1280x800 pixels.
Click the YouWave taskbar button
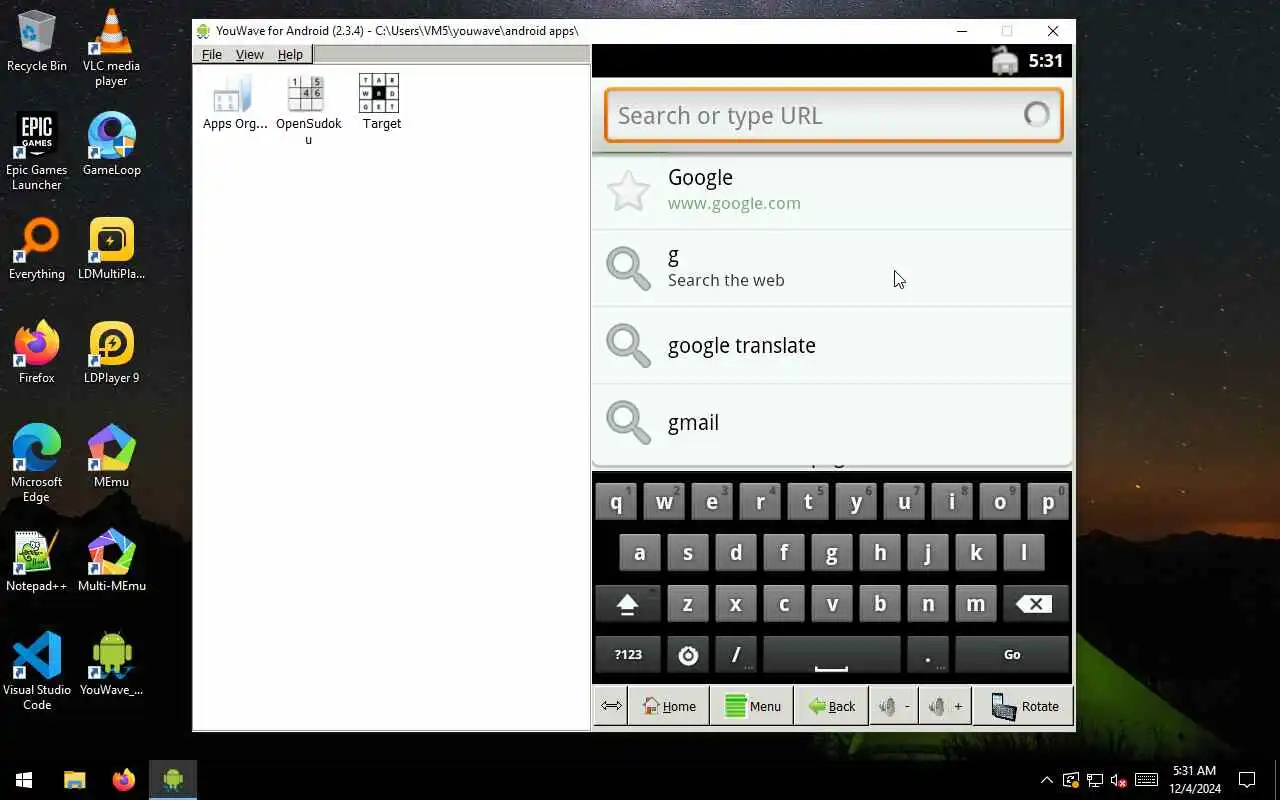click(173, 780)
